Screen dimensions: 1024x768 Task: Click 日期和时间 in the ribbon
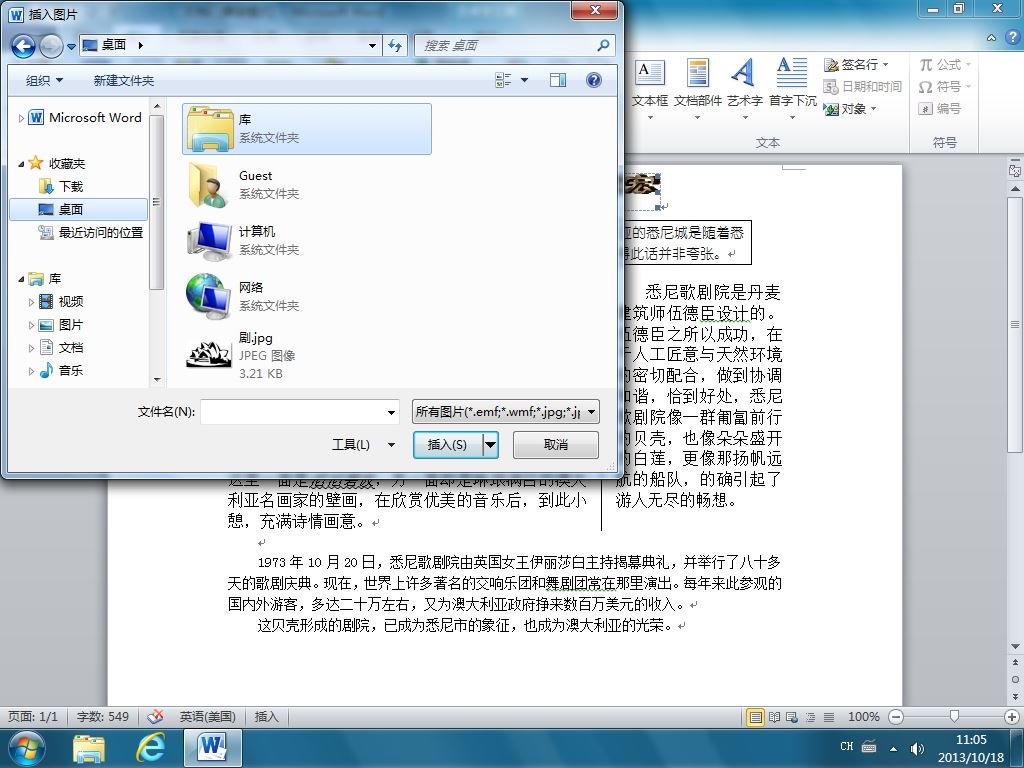point(862,86)
